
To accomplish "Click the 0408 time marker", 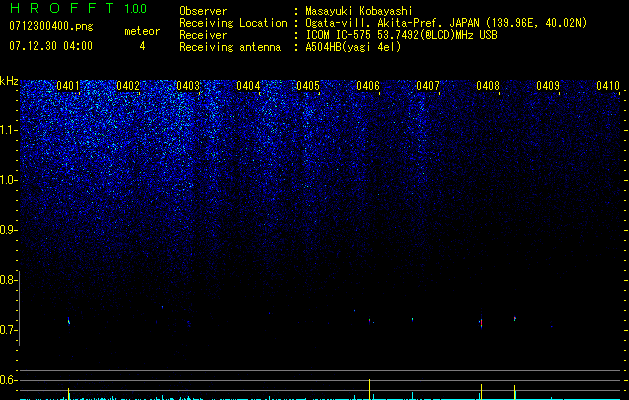I will 488,86.
